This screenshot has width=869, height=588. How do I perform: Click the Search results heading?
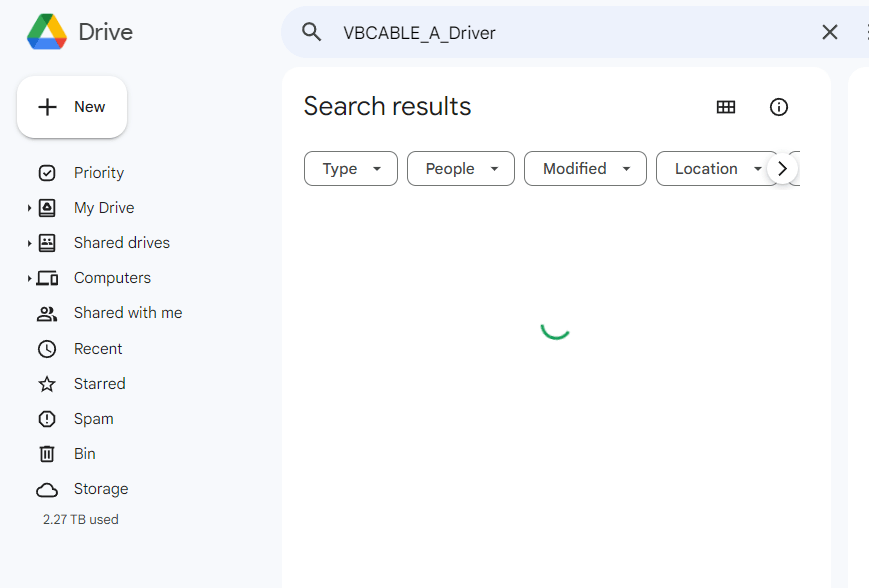click(x=387, y=106)
